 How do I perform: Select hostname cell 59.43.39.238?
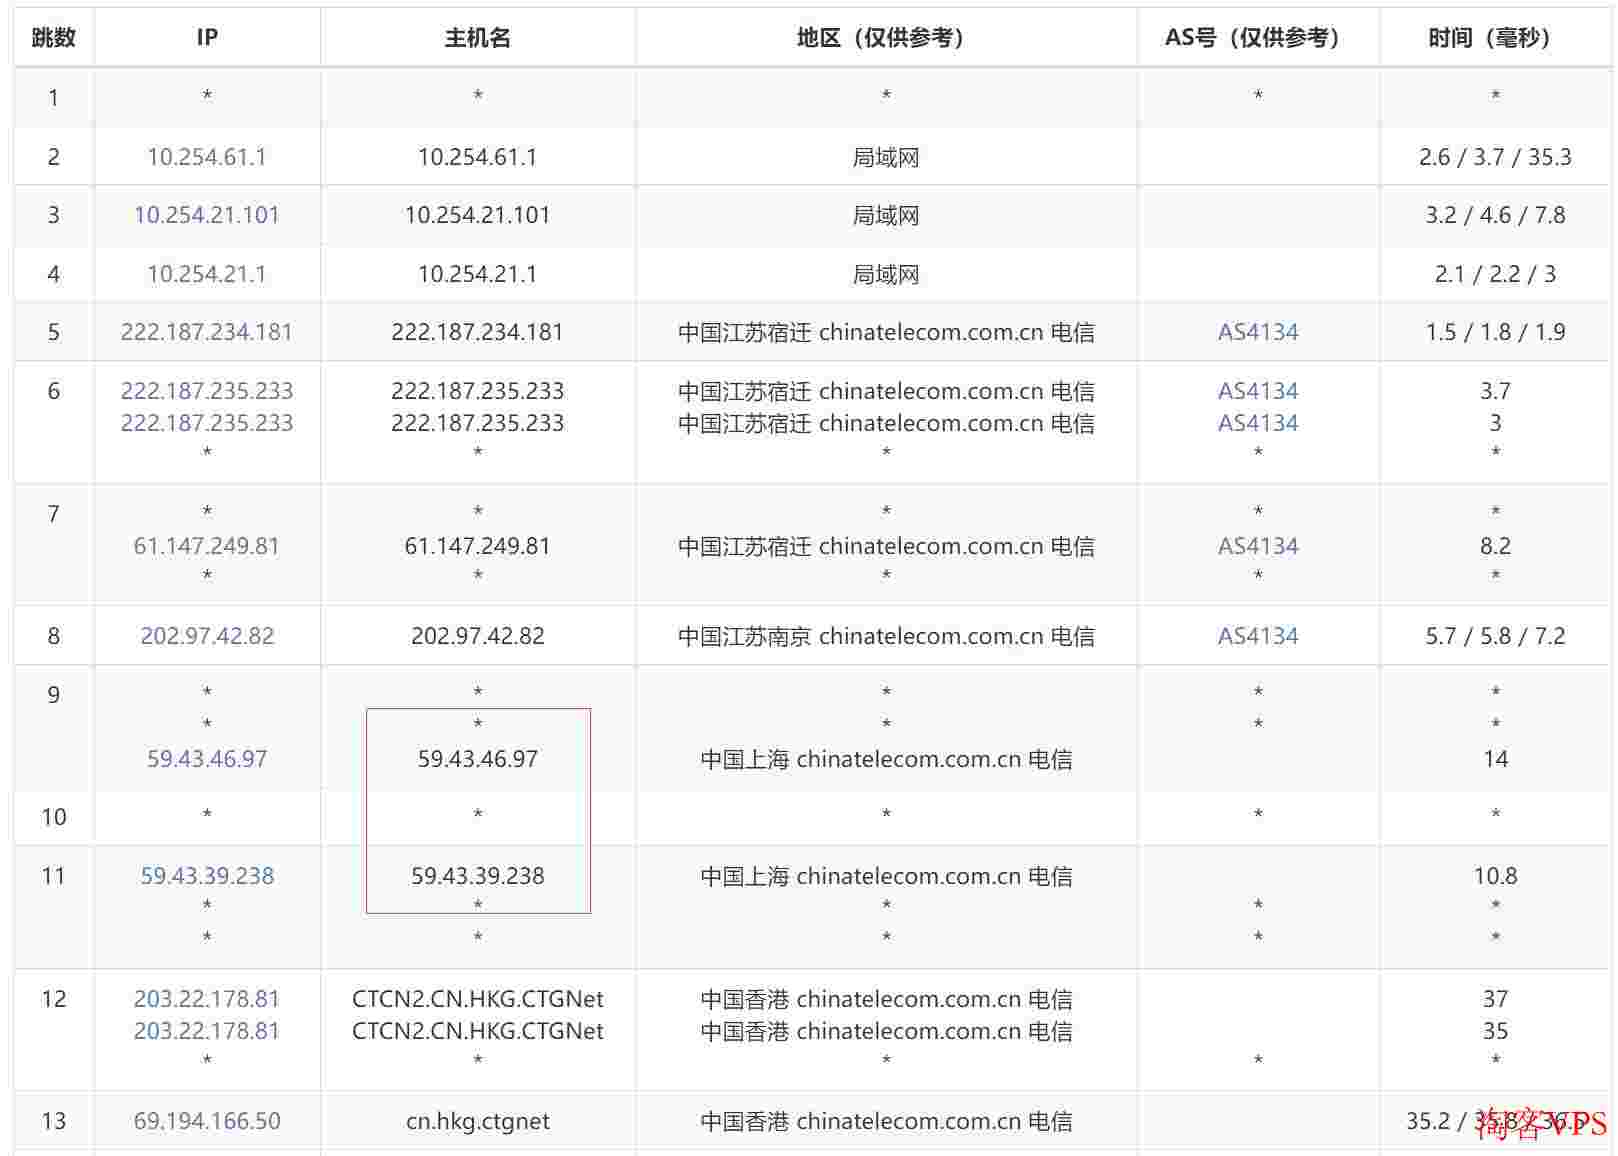pyautogui.click(x=478, y=876)
